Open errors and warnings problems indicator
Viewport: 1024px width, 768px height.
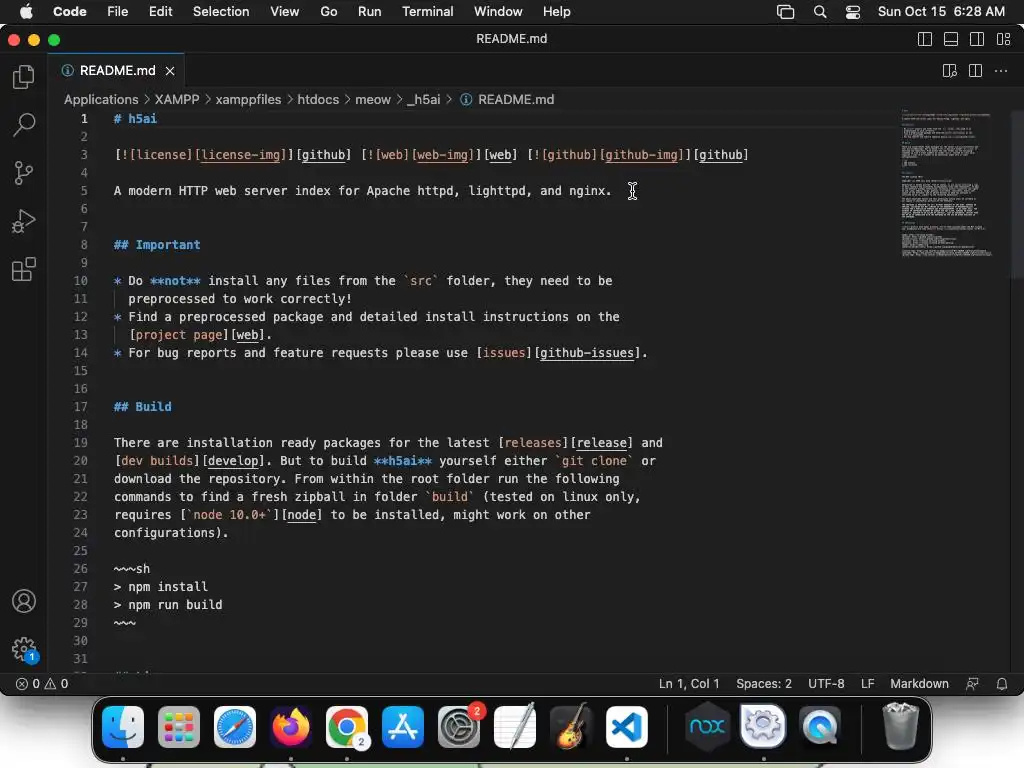(x=42, y=684)
